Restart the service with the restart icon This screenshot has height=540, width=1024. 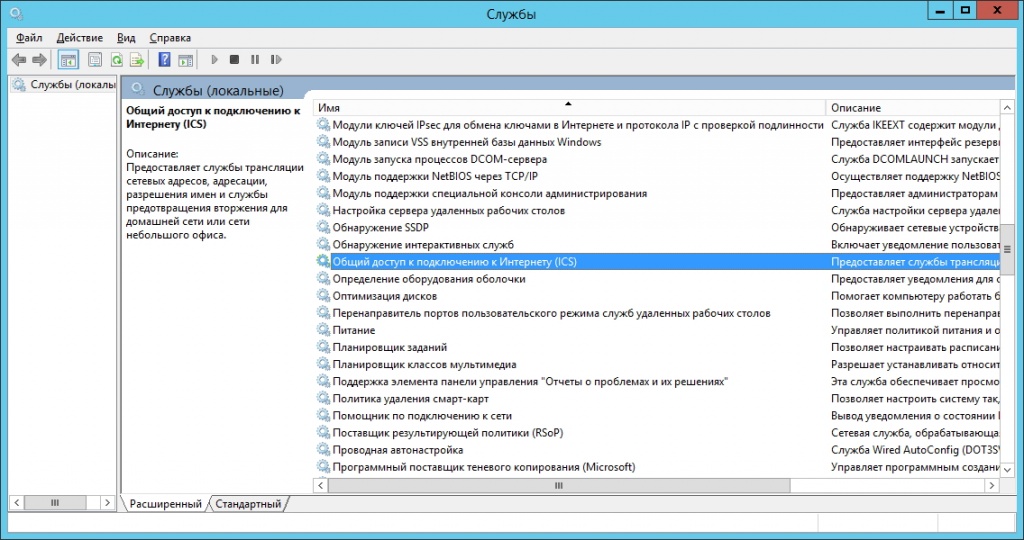point(276,59)
